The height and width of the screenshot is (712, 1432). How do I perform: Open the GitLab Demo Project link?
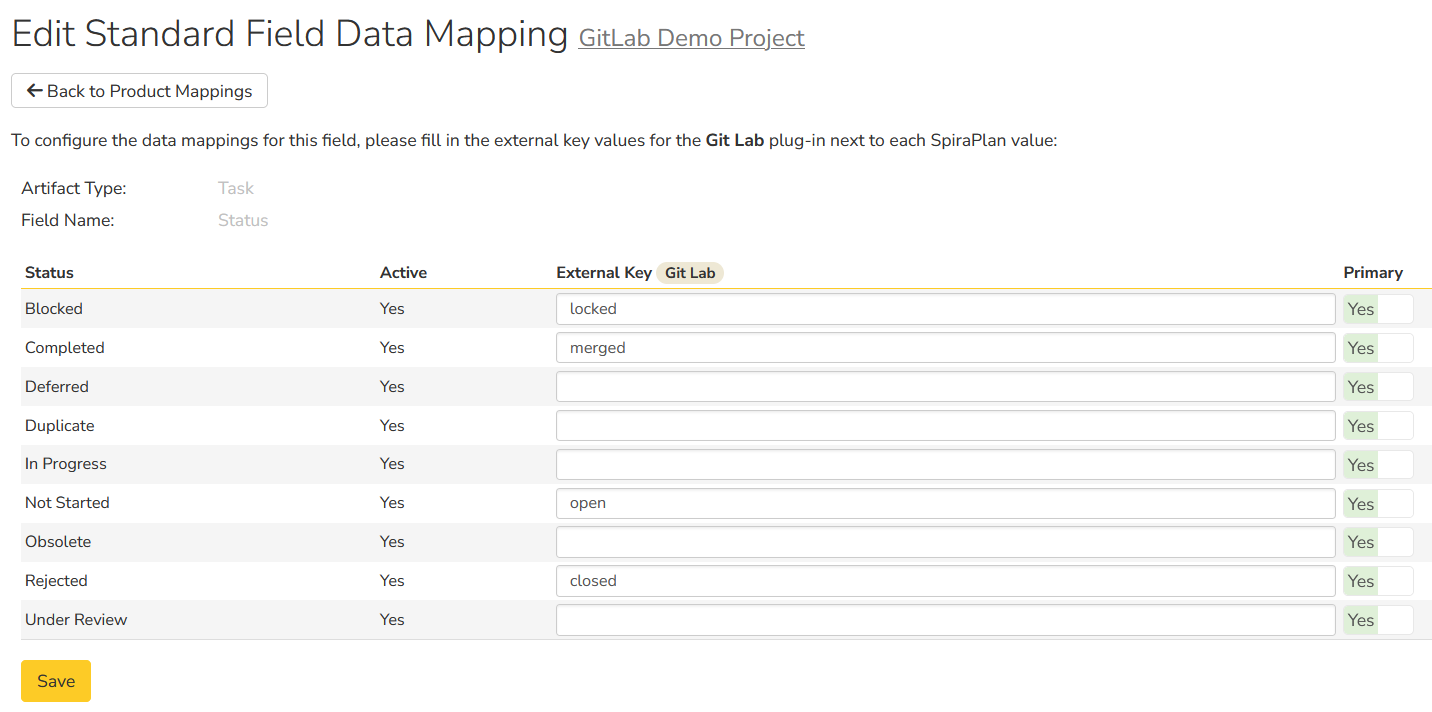click(x=691, y=38)
